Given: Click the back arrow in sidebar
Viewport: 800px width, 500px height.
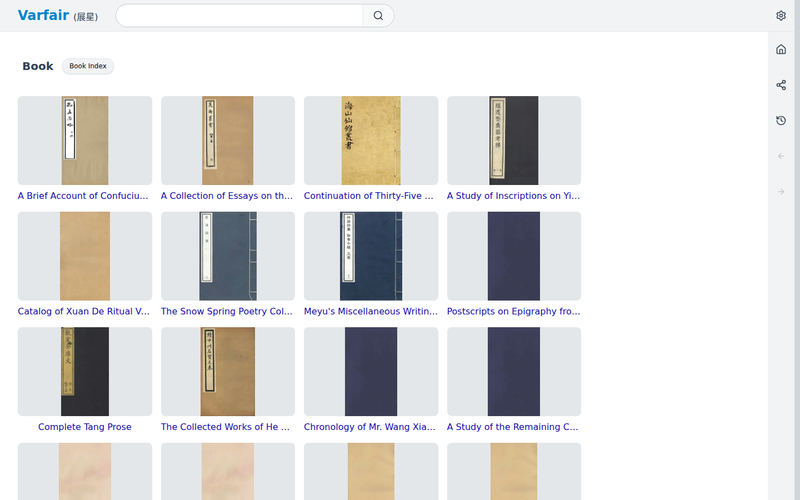Looking at the screenshot, I should pos(781,156).
